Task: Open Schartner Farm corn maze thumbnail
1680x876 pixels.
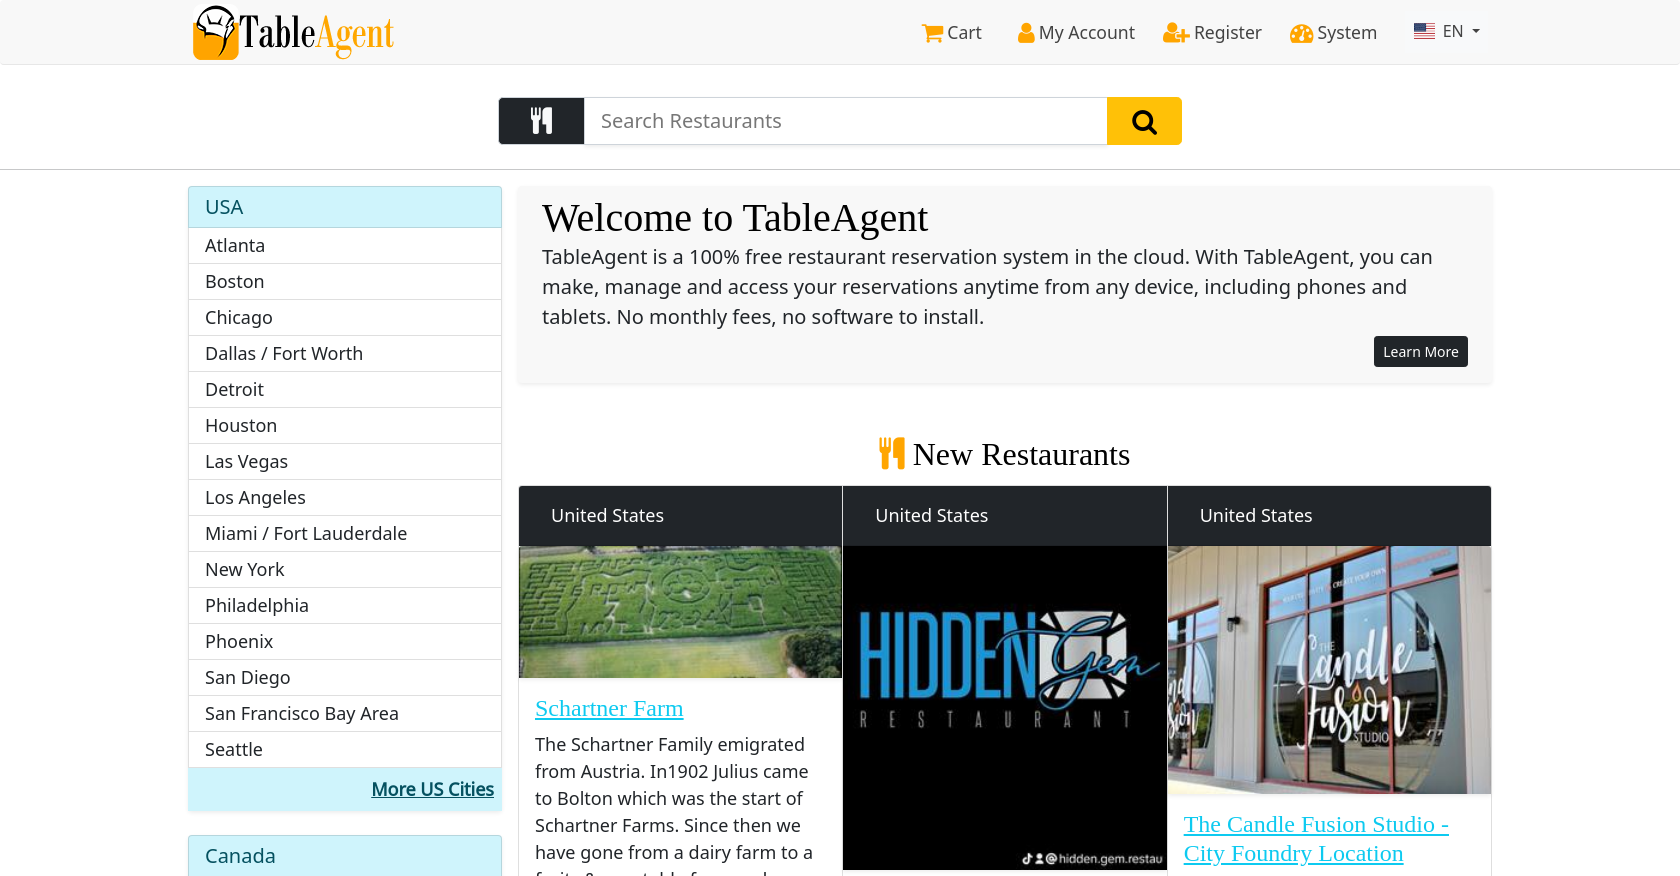Action: [680, 612]
